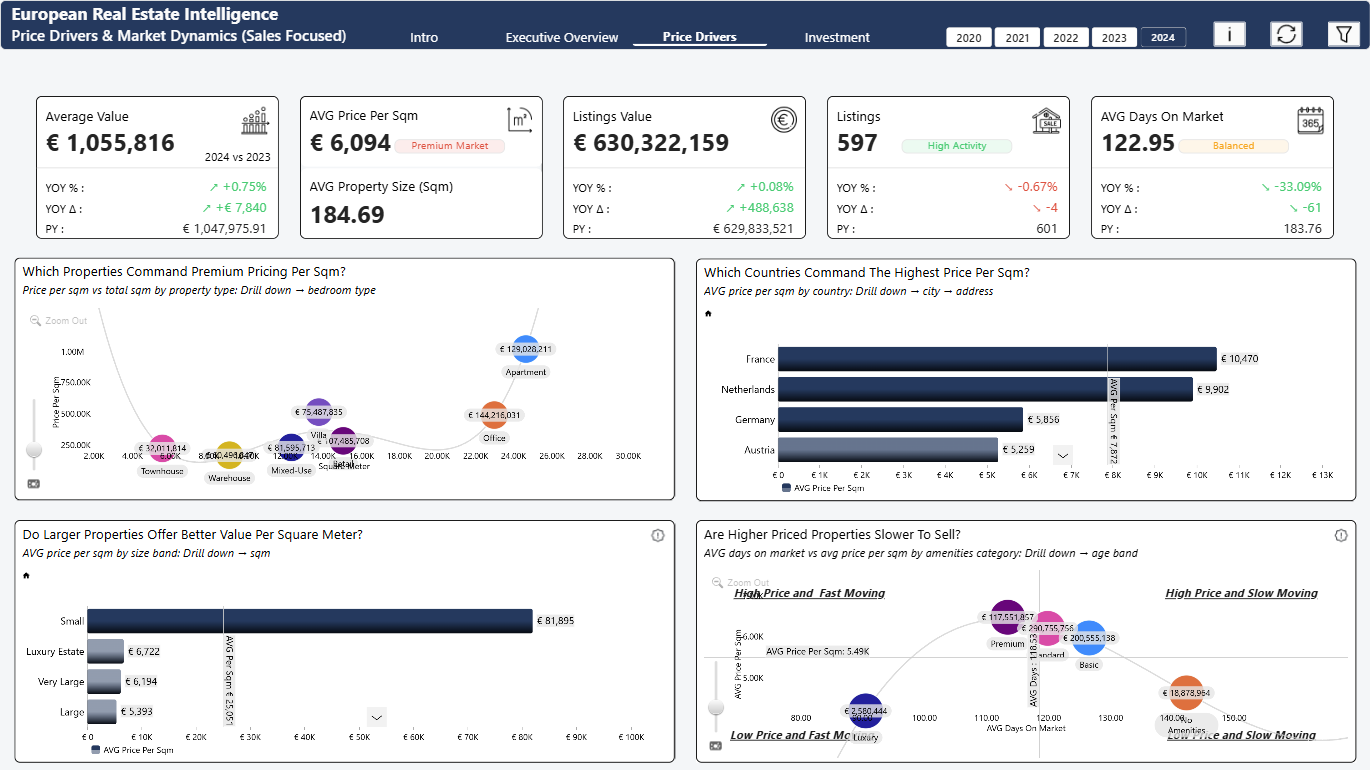Select the Villa bubble
The width and height of the screenshot is (1370, 770).
(318, 412)
